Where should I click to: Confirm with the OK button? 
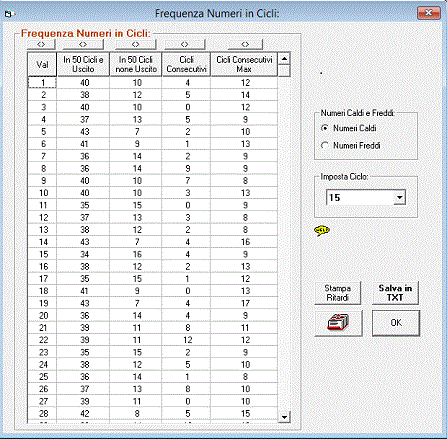(396, 323)
